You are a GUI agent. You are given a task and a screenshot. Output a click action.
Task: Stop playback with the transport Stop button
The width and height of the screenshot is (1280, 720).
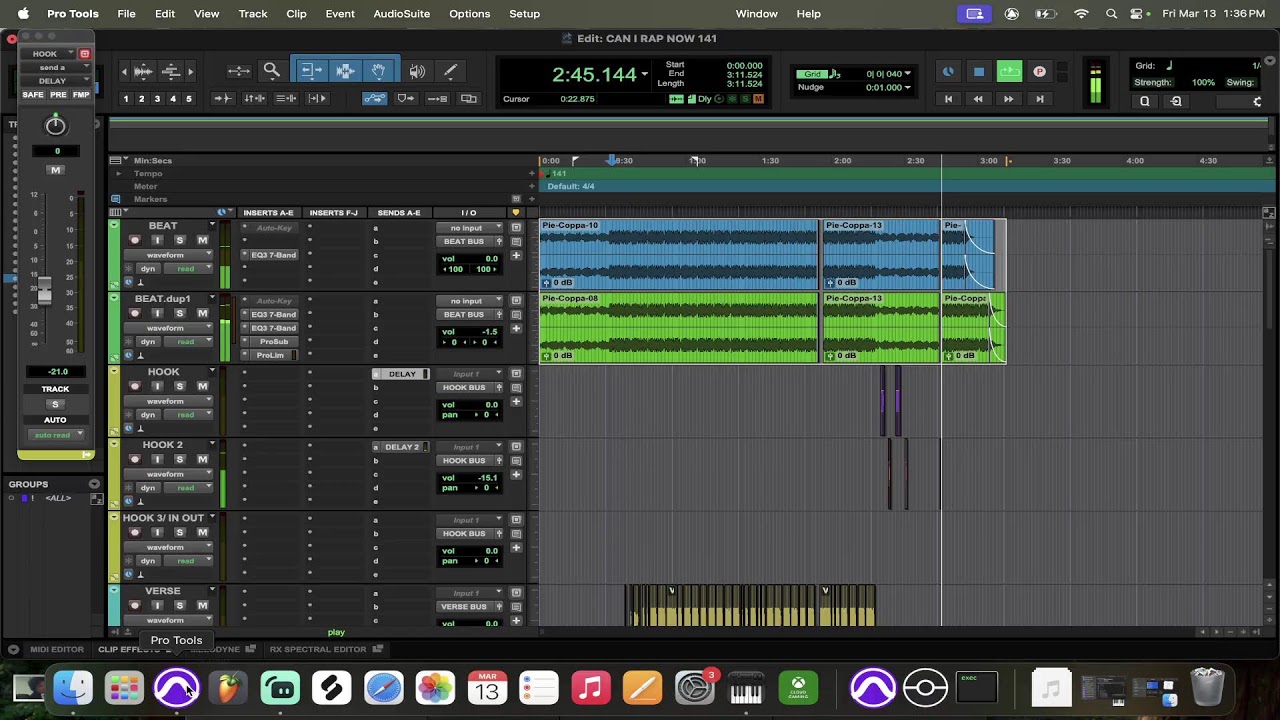979,71
